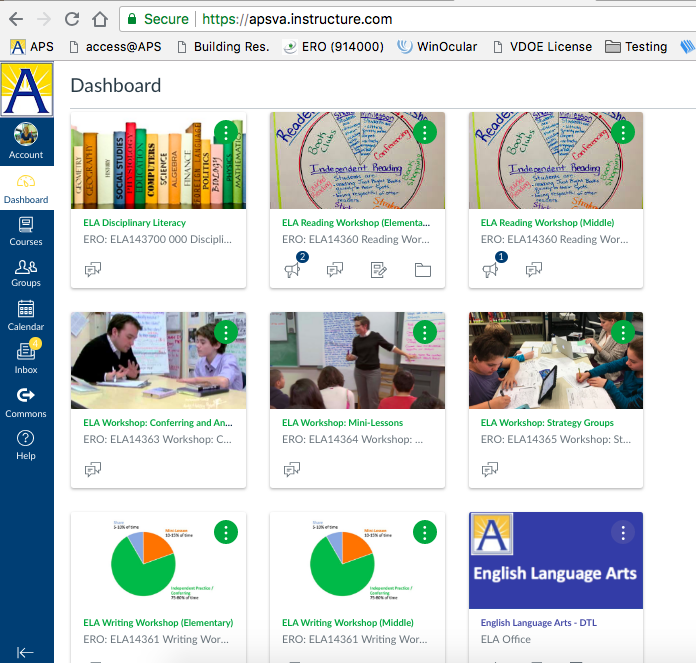Open discussions for ELA Reading Workshop Middle
This screenshot has width=696, height=663.
pyautogui.click(x=534, y=269)
